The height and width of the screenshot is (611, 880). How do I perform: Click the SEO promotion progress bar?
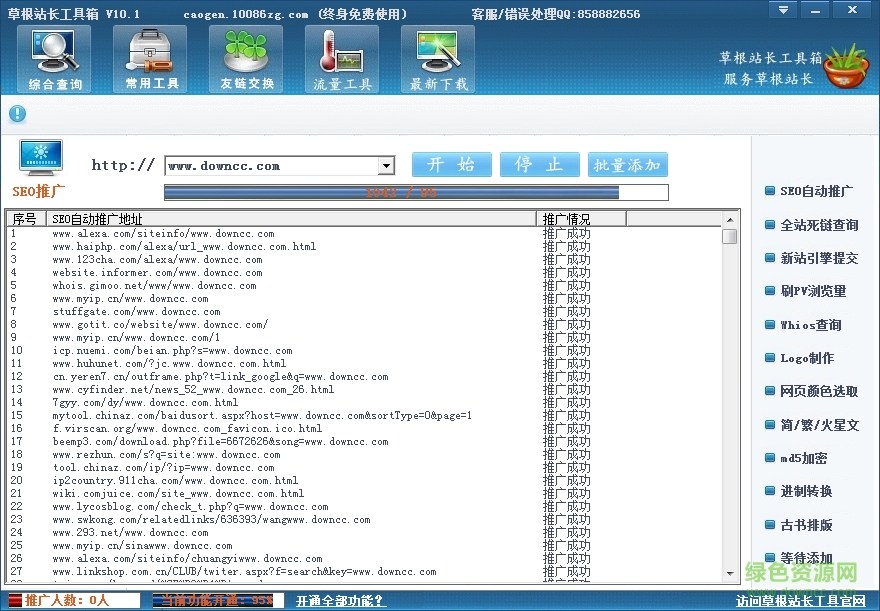coord(415,192)
